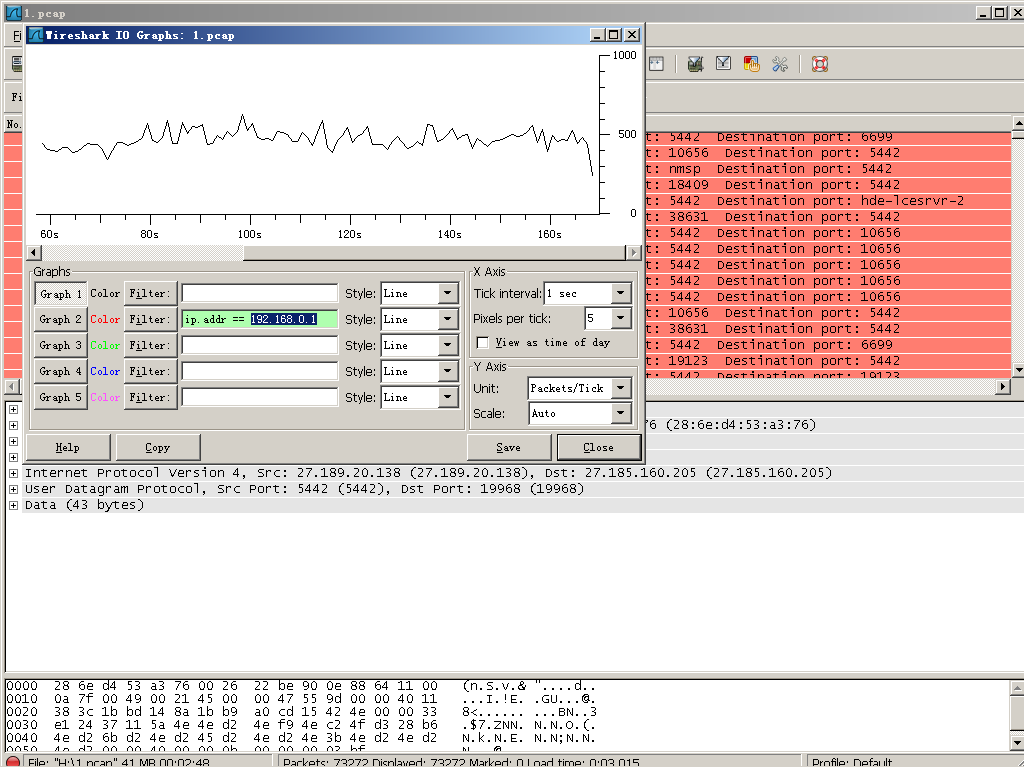Open the Y Axis Scale dropdown

pyautogui.click(x=621, y=413)
